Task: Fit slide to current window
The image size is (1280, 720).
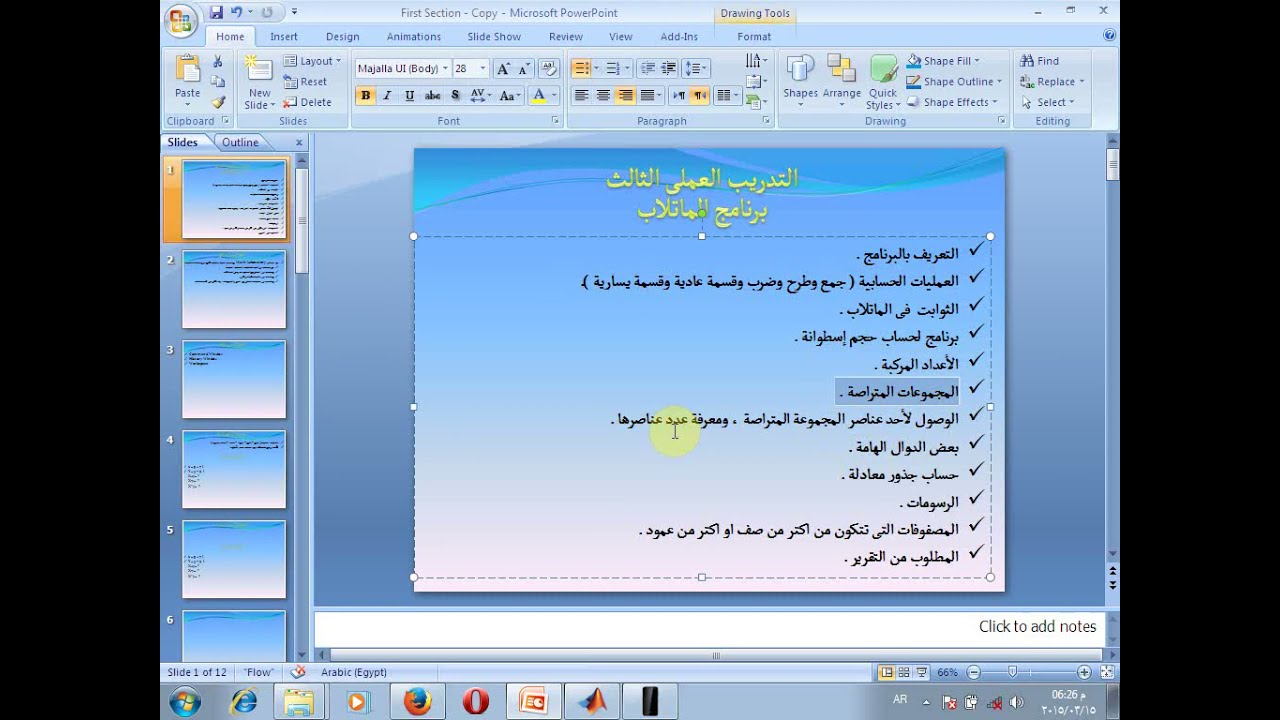Action: 1106,673
